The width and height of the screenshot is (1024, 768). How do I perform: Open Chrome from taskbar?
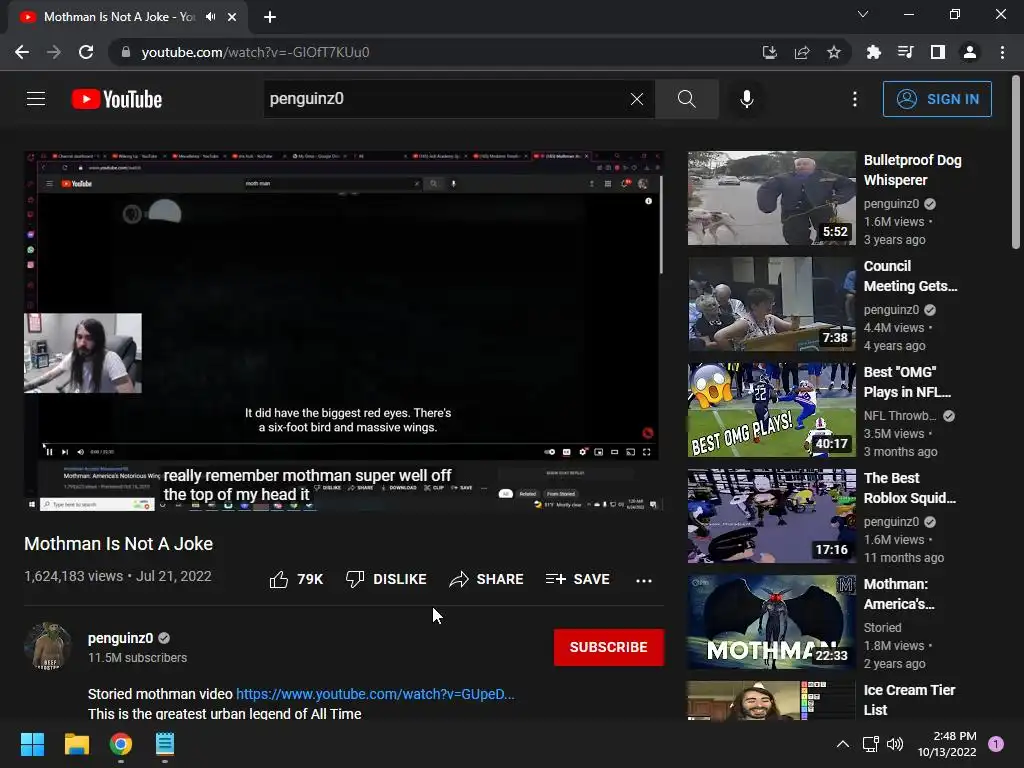point(121,744)
